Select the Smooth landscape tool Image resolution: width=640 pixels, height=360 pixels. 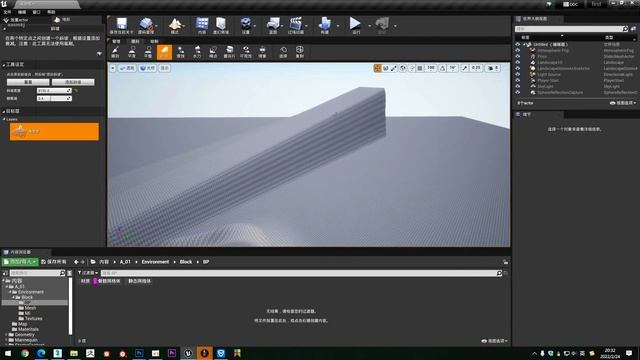click(131, 52)
